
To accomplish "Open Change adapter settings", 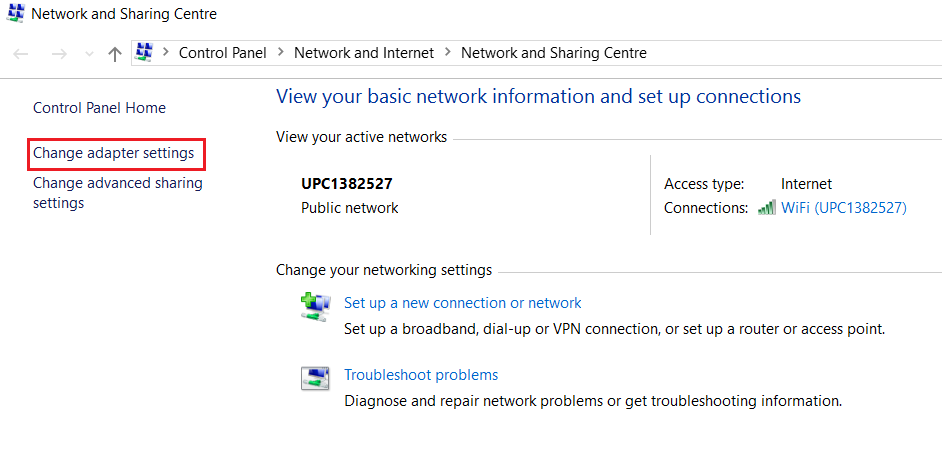I will 114,153.
